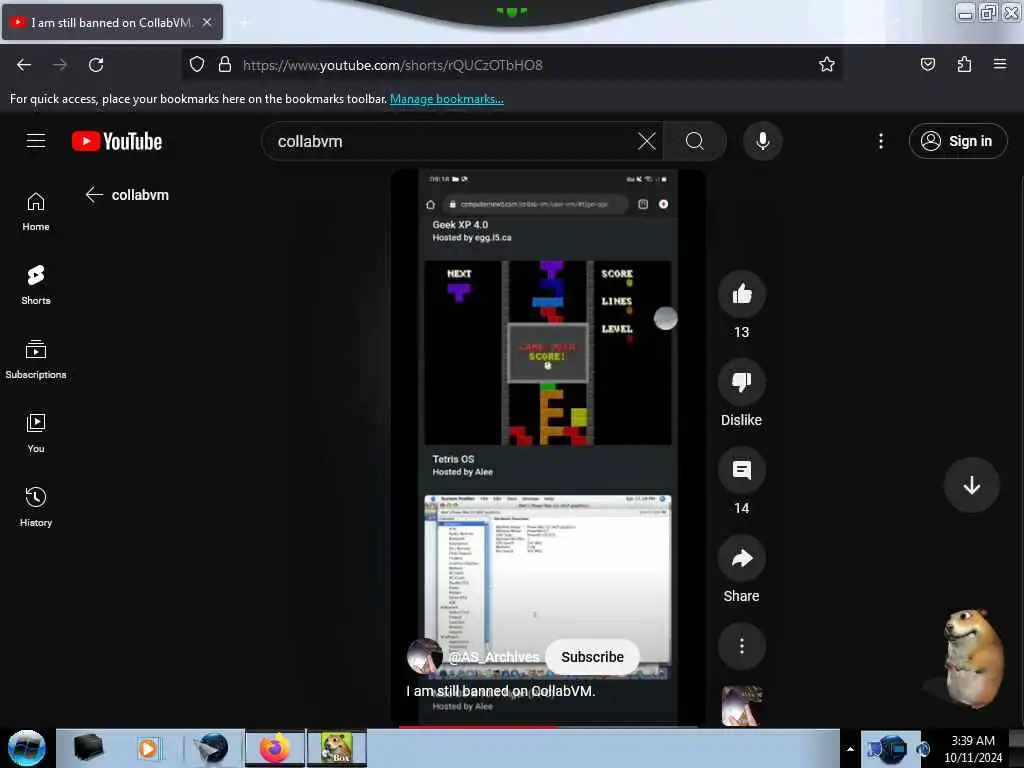
Task: Share this Short
Action: [x=741, y=558]
